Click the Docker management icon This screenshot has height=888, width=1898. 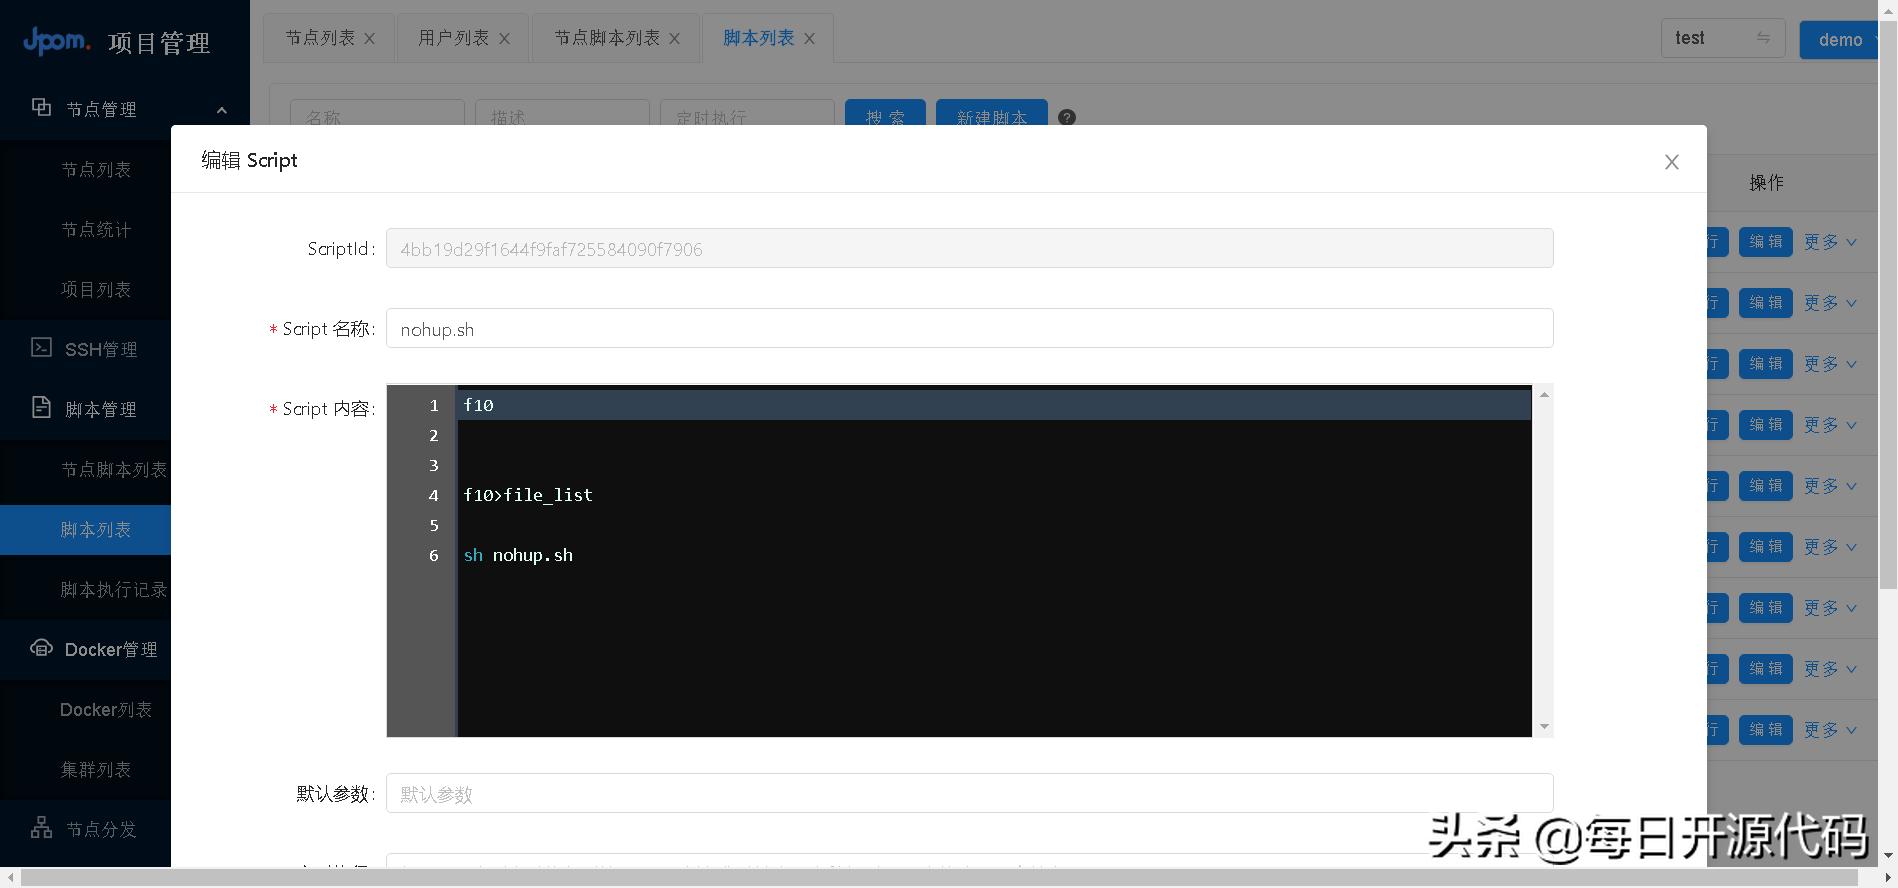point(41,648)
